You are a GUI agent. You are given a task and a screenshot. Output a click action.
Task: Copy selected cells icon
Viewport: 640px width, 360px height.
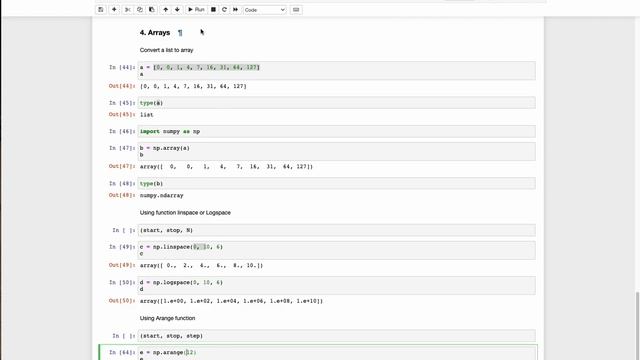pos(140,9)
